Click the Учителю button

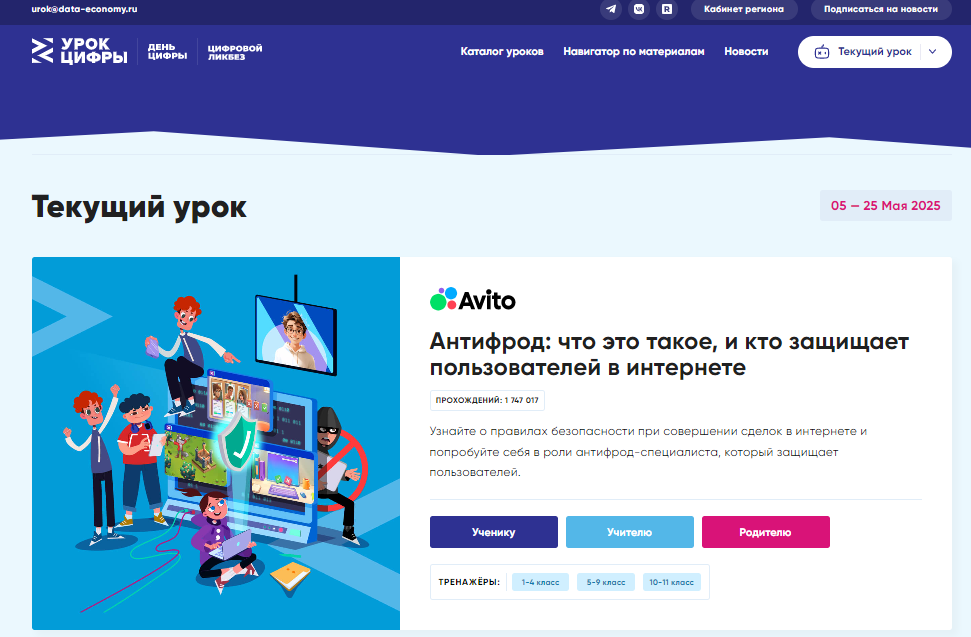point(629,532)
